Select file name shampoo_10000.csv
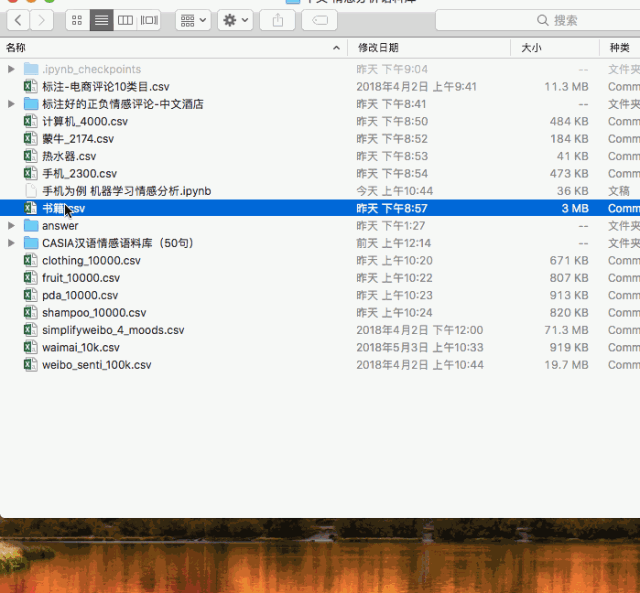This screenshot has height=593, width=640. 94,313
